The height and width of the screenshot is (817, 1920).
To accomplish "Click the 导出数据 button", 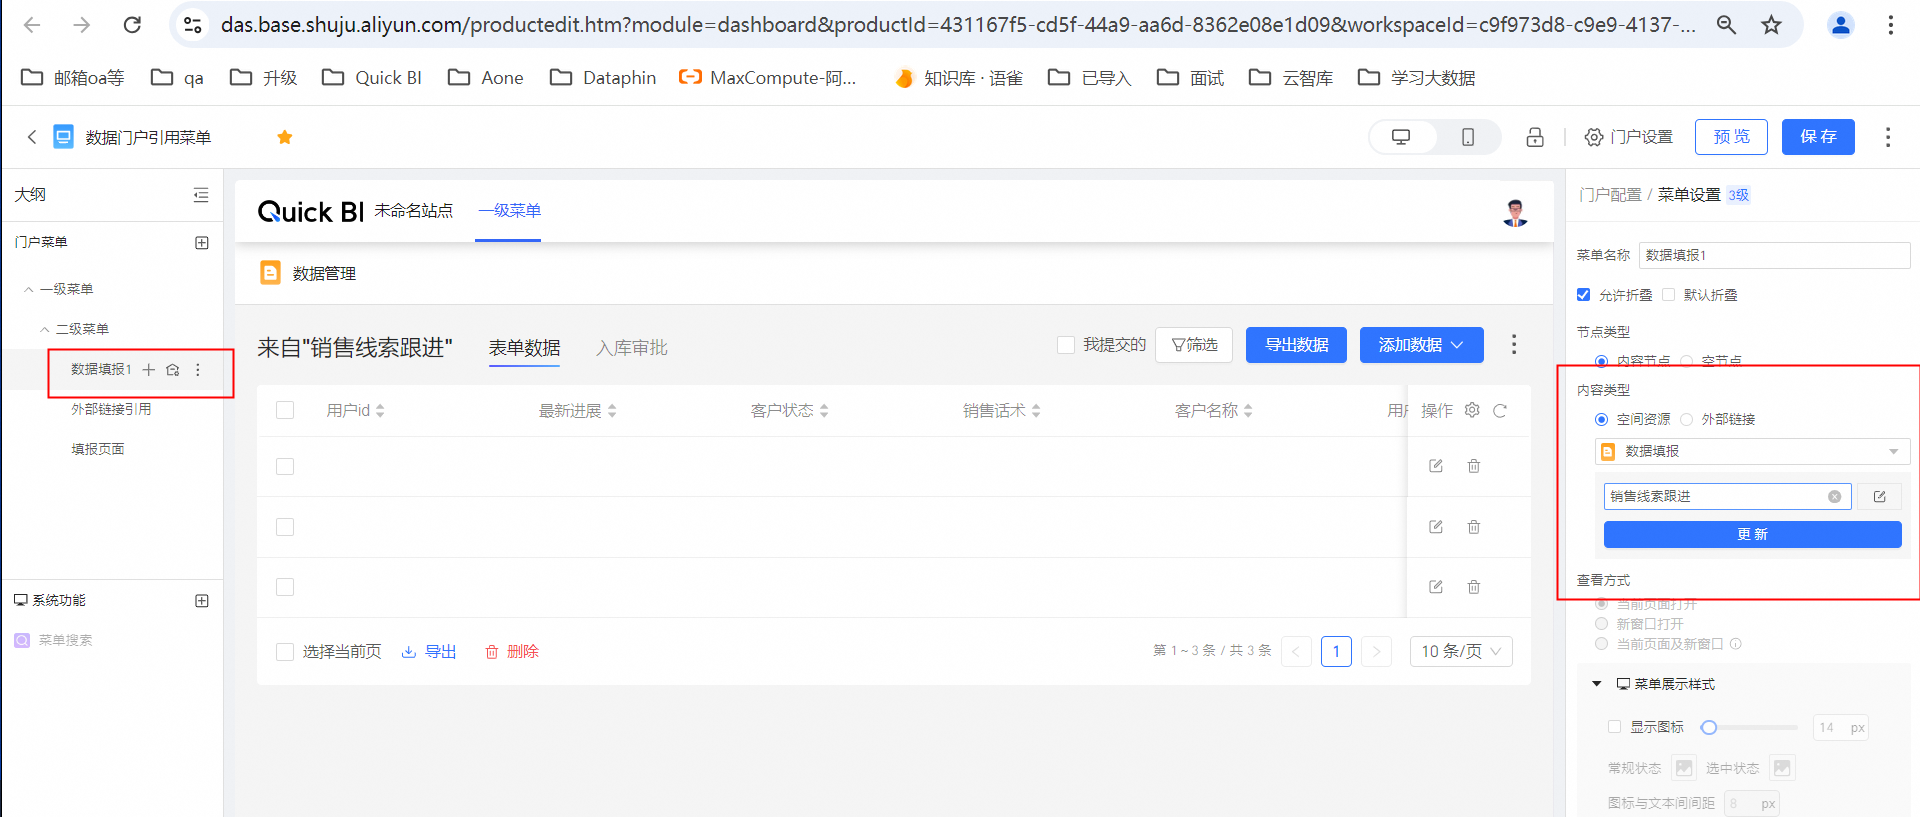I will pyautogui.click(x=1296, y=345).
